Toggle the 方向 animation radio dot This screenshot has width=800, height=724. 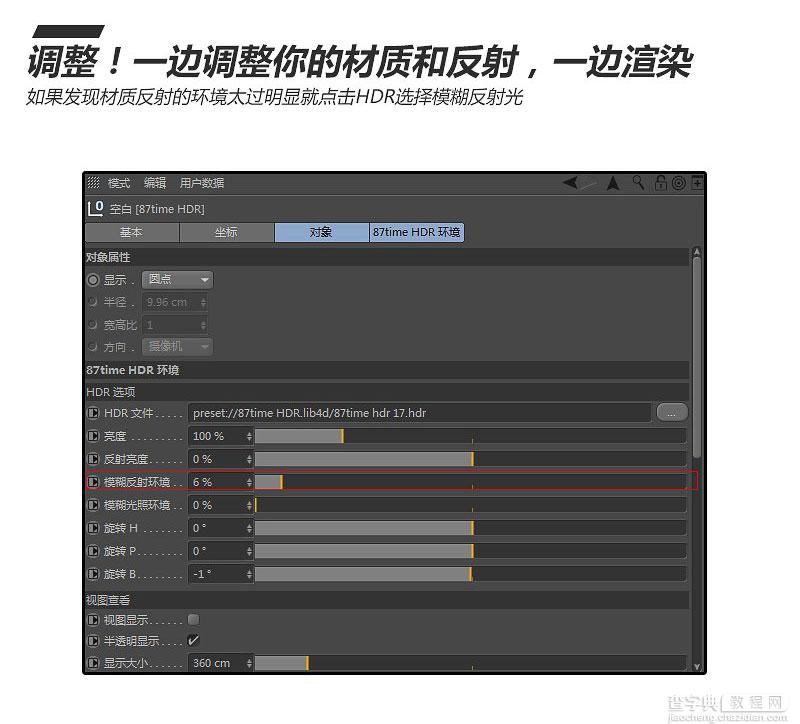[93, 346]
